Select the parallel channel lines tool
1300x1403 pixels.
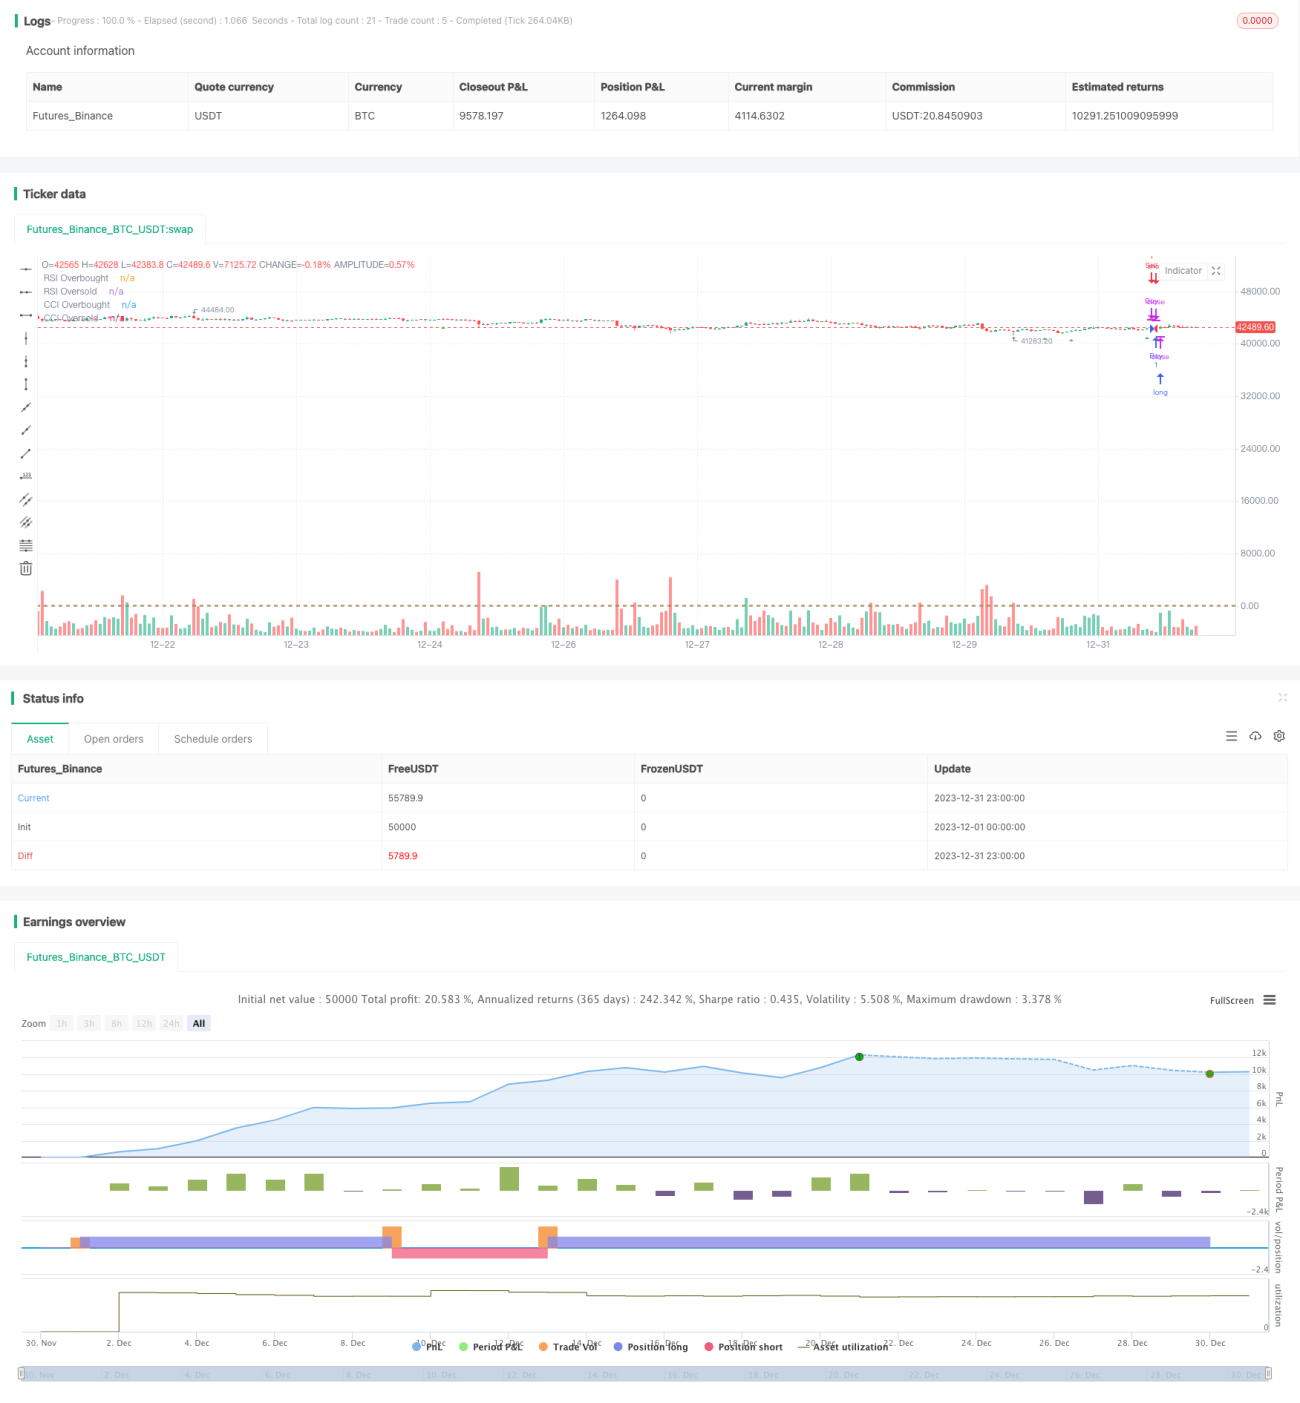coord(26,499)
